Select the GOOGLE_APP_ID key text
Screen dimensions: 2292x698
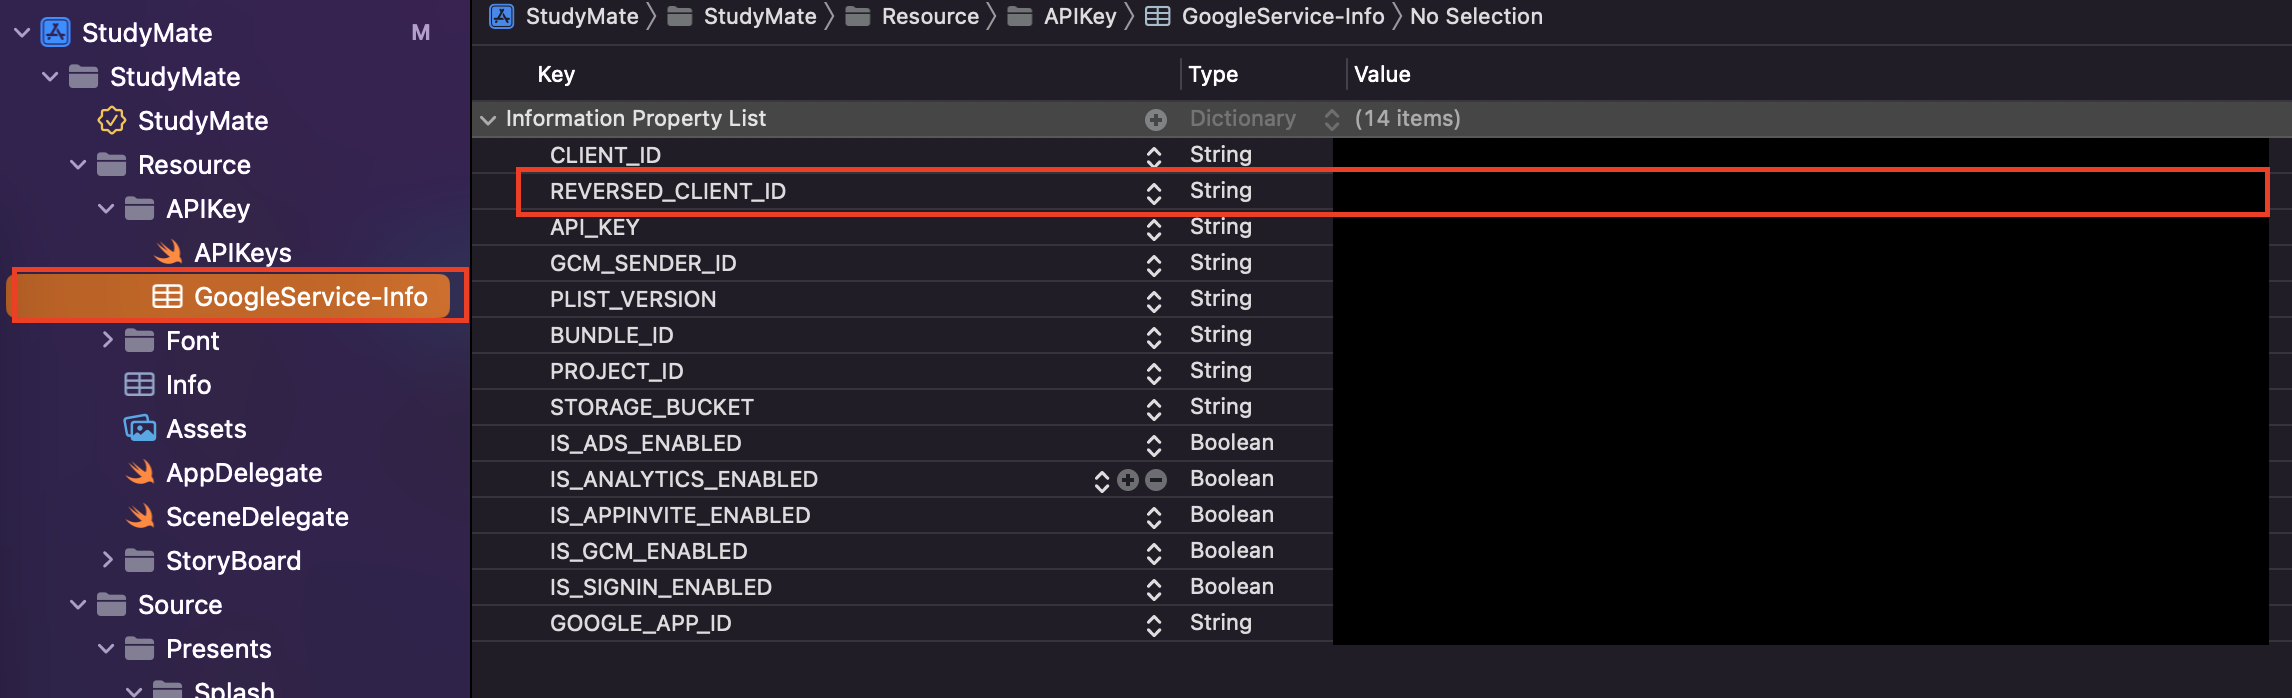click(640, 623)
